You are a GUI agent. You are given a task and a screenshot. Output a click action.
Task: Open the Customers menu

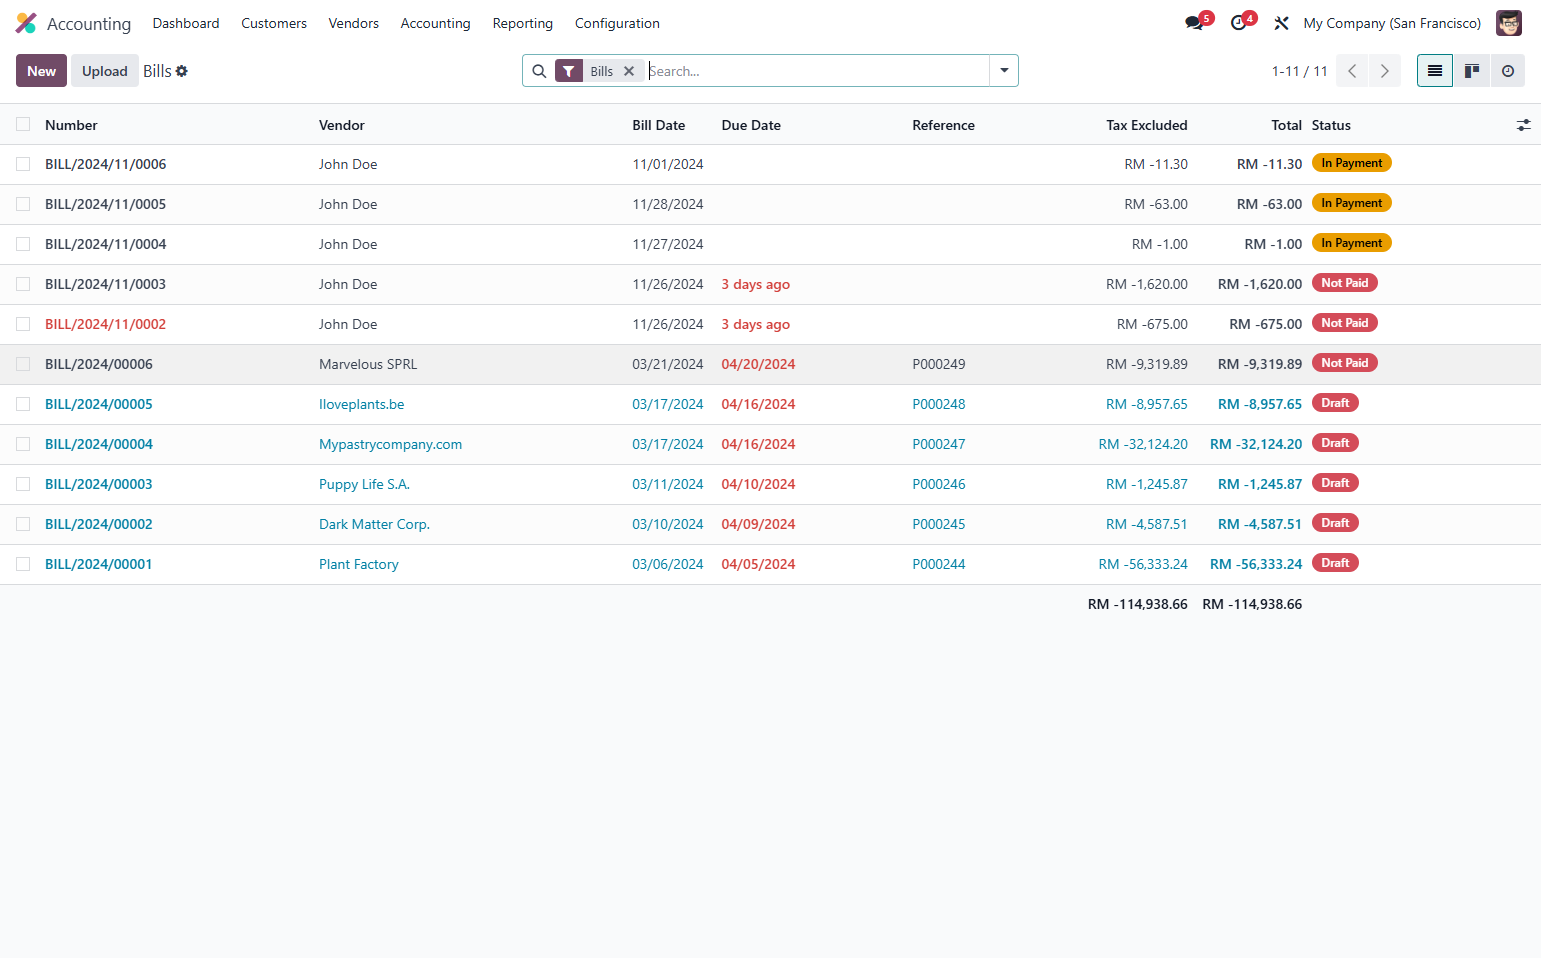tap(274, 23)
